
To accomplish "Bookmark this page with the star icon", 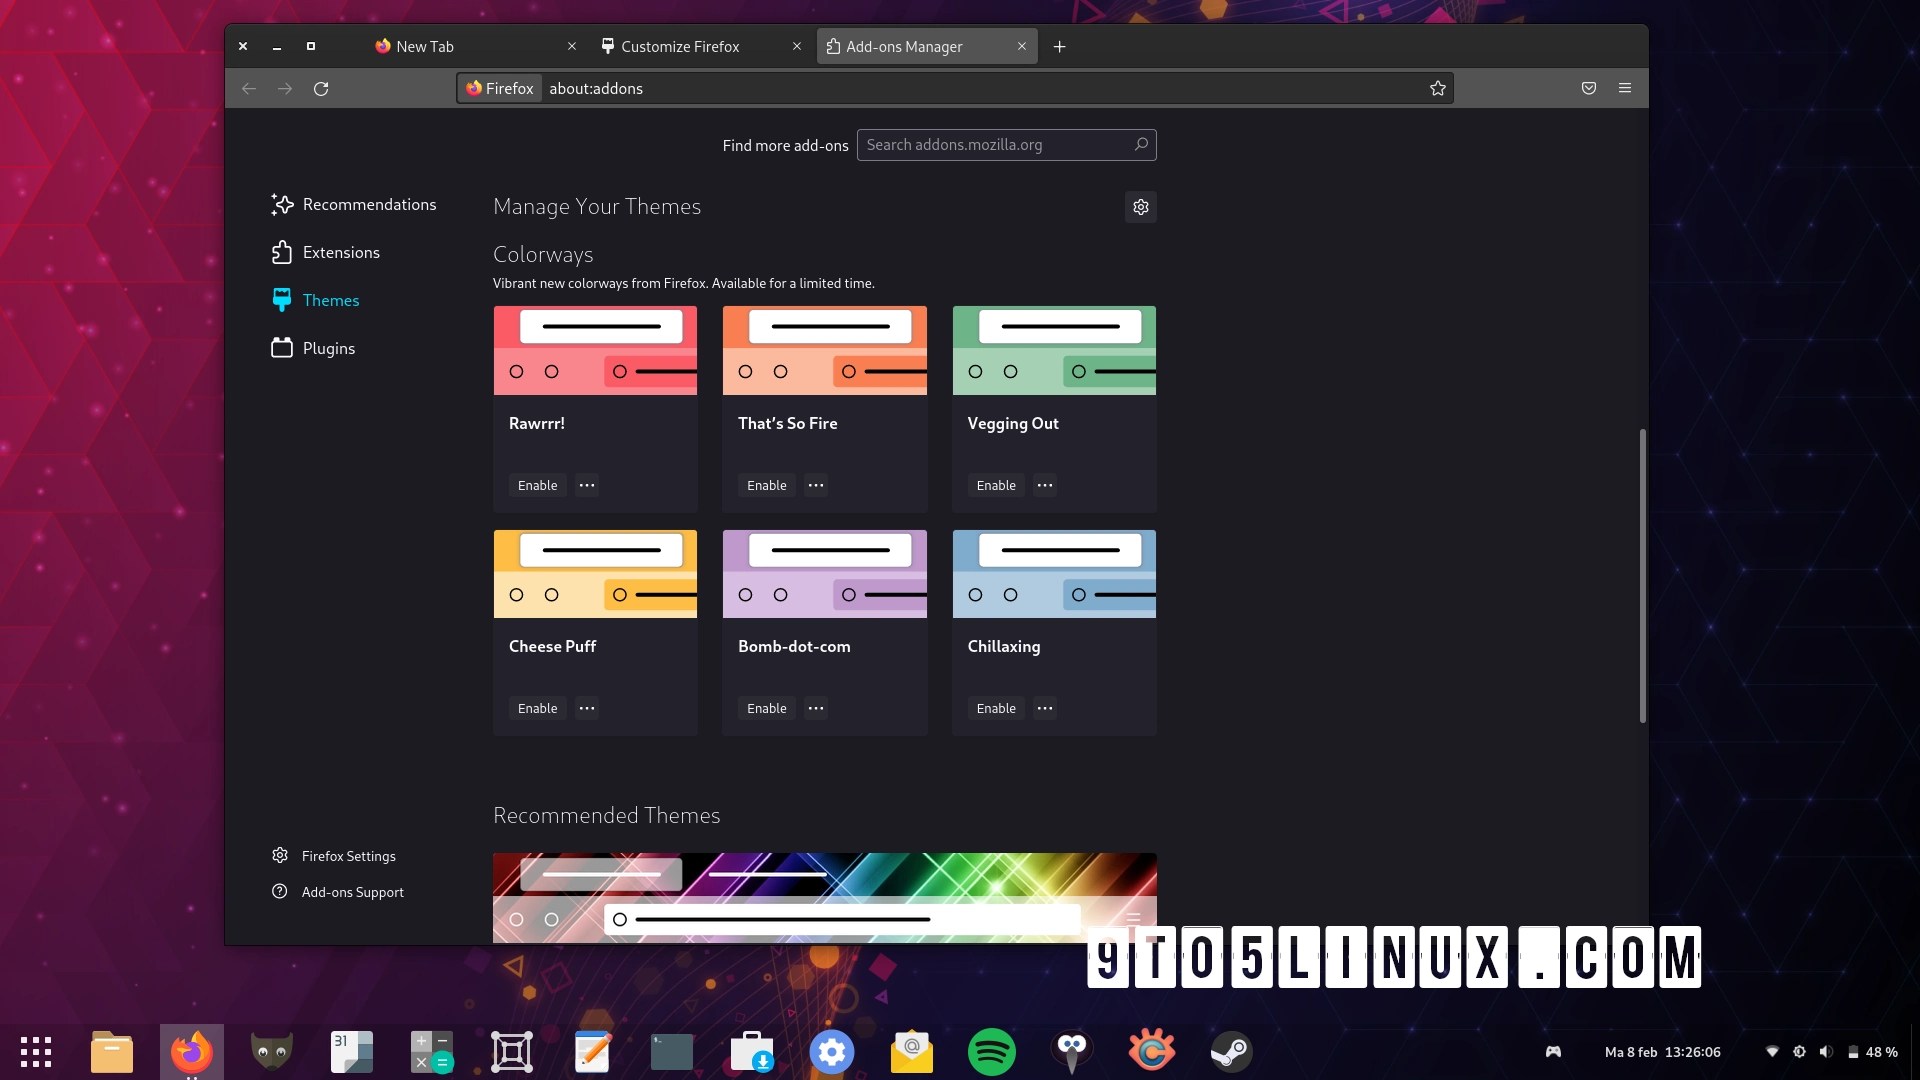I will pyautogui.click(x=1437, y=88).
